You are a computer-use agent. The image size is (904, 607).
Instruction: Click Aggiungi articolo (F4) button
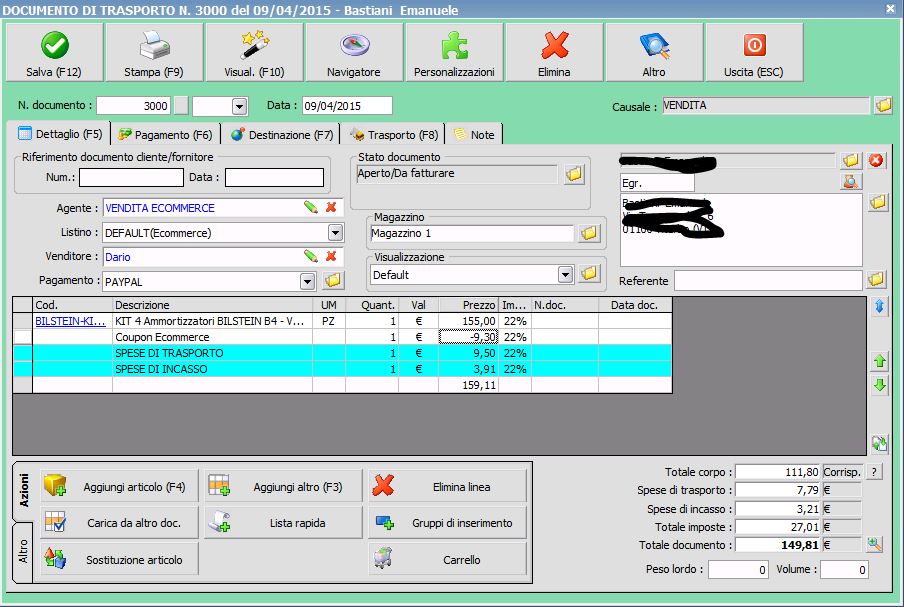pyautogui.click(x=118, y=487)
